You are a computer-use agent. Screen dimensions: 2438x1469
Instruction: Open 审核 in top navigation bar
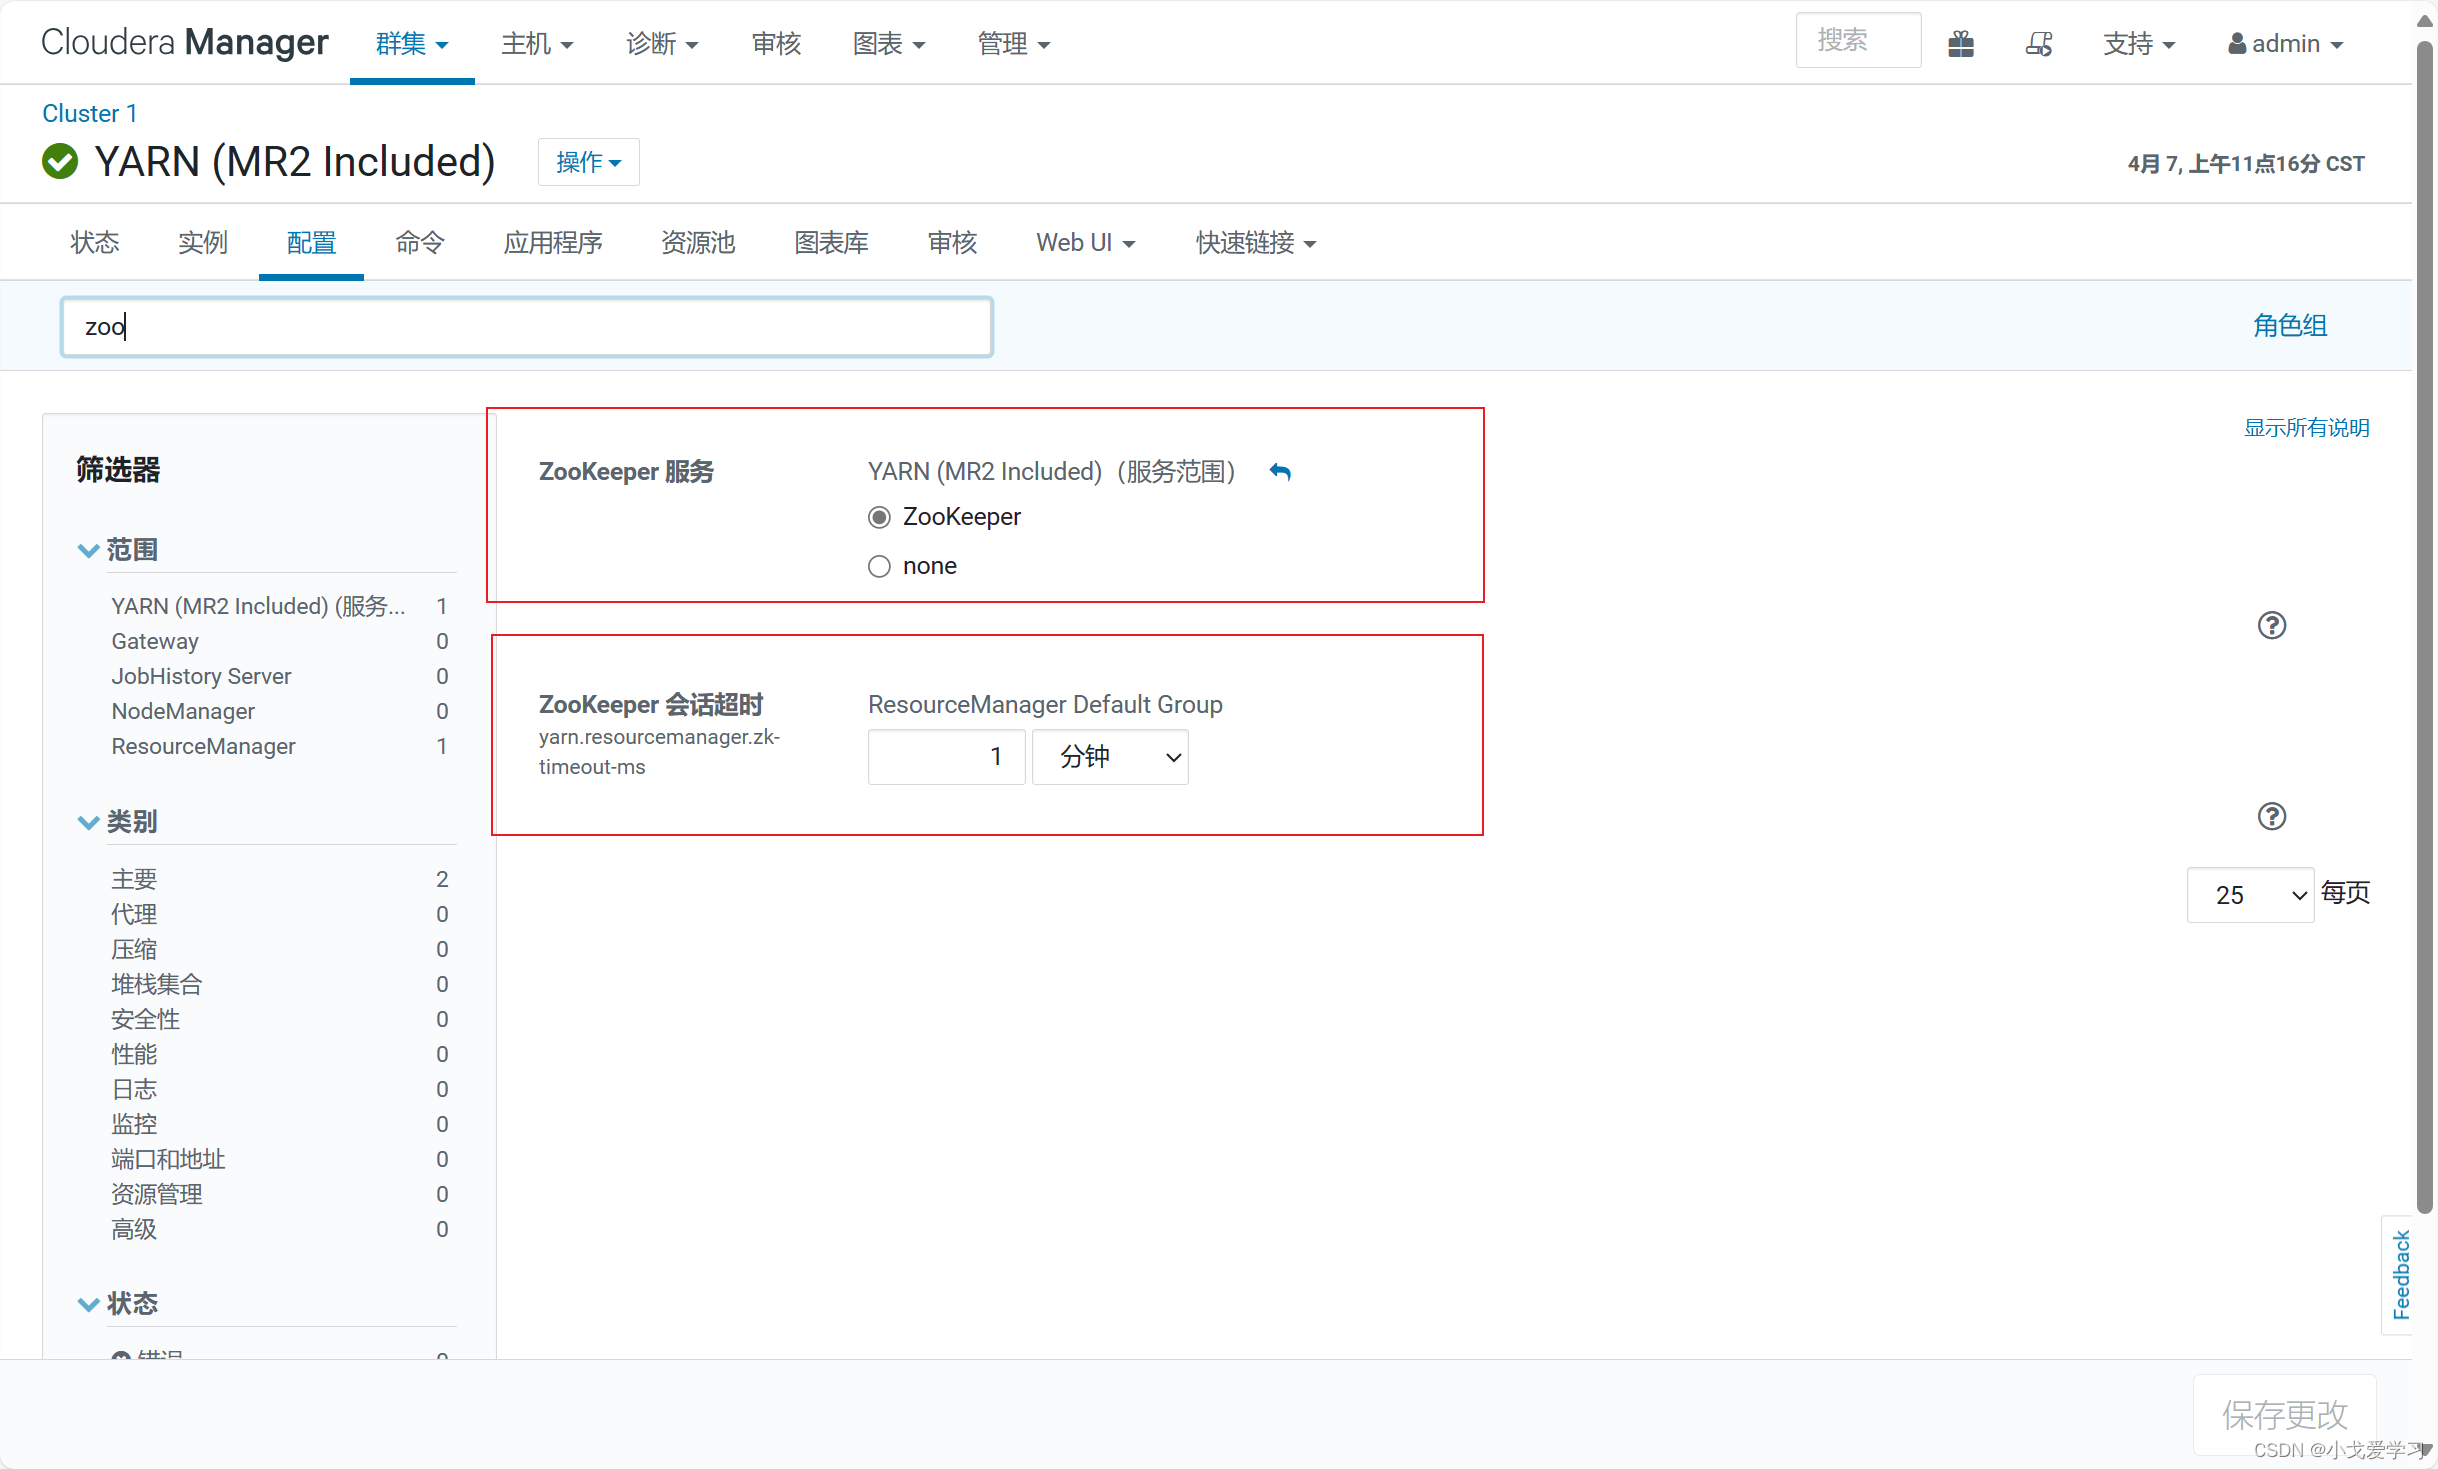776,44
